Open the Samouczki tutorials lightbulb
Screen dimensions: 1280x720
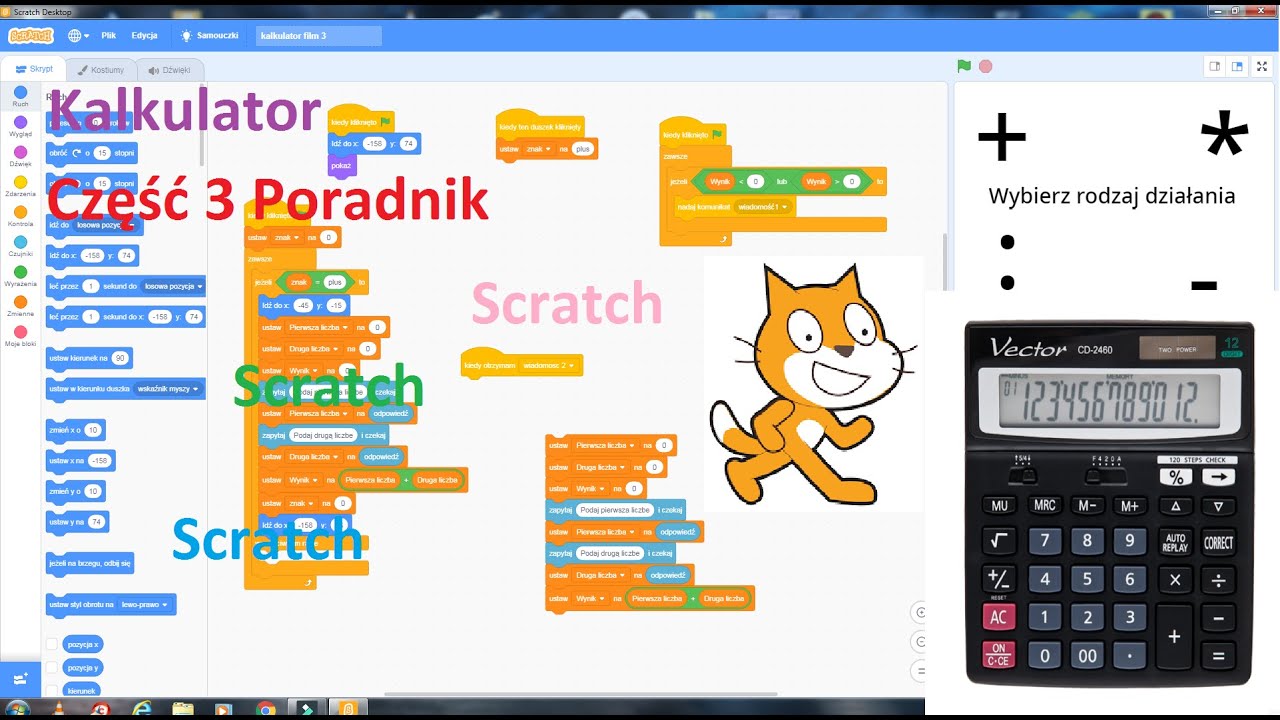pyautogui.click(x=209, y=35)
